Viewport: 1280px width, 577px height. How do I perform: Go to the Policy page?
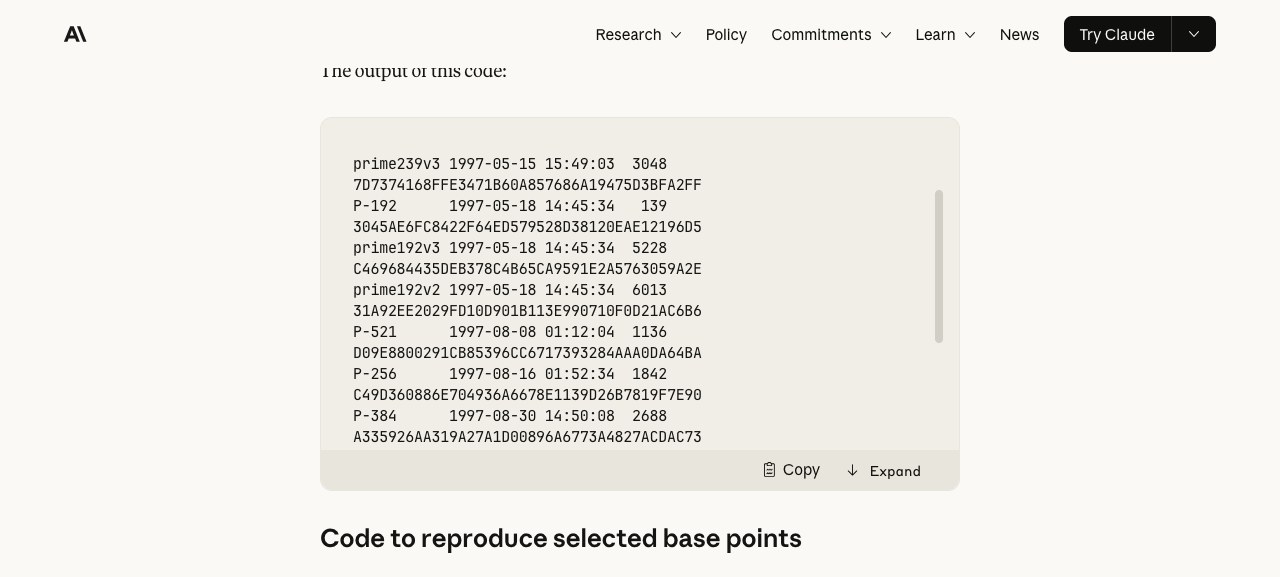(726, 34)
